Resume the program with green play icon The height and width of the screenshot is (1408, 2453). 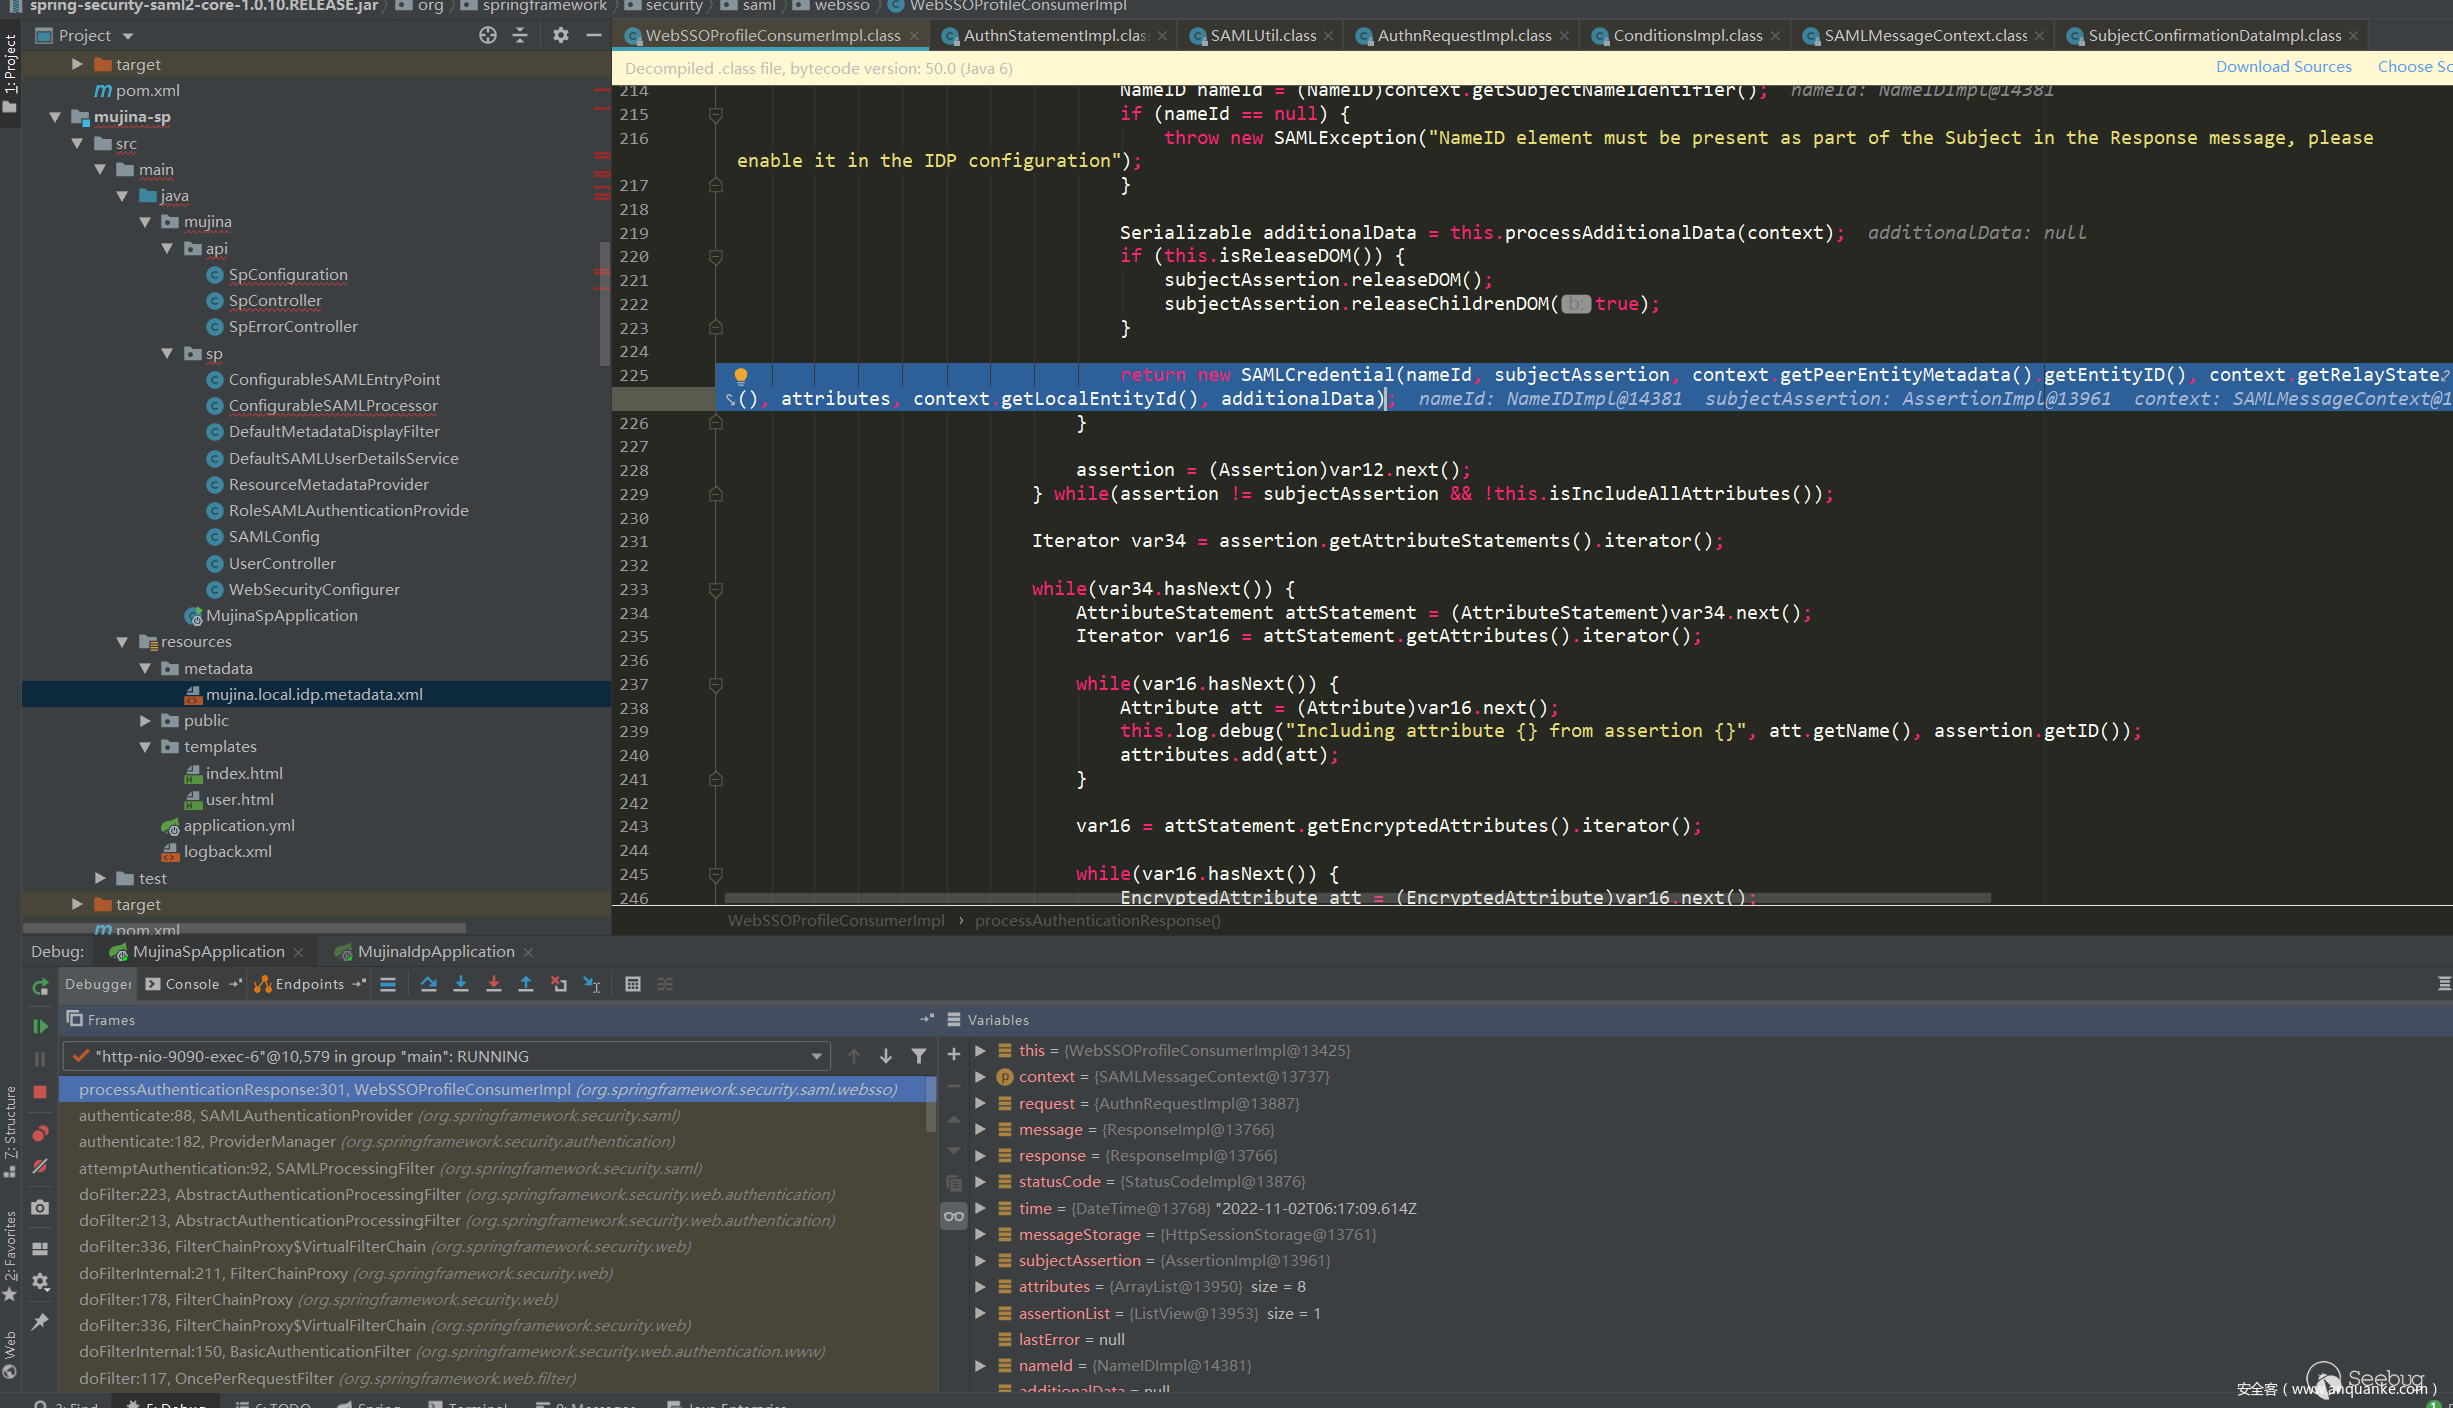[40, 1026]
